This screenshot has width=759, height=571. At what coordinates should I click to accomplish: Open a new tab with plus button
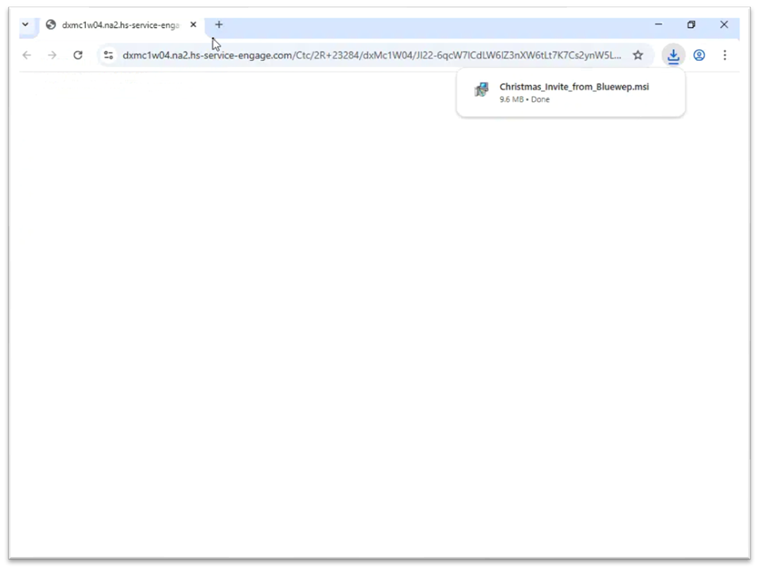pos(219,25)
